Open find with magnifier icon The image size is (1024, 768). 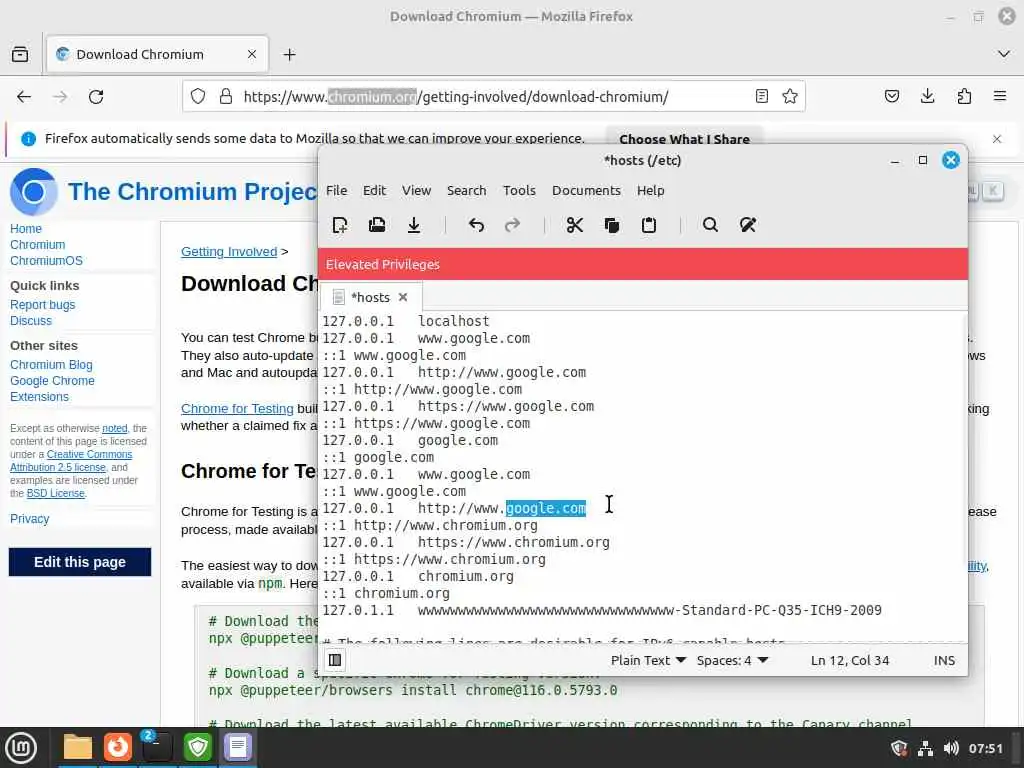point(711,225)
